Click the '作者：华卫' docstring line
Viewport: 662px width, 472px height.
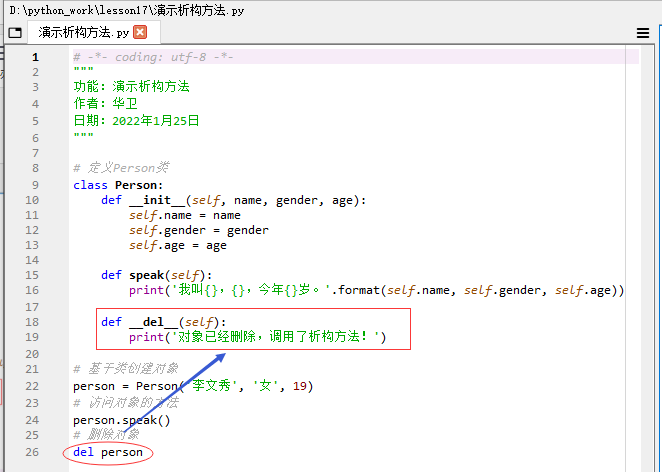[x=106, y=103]
